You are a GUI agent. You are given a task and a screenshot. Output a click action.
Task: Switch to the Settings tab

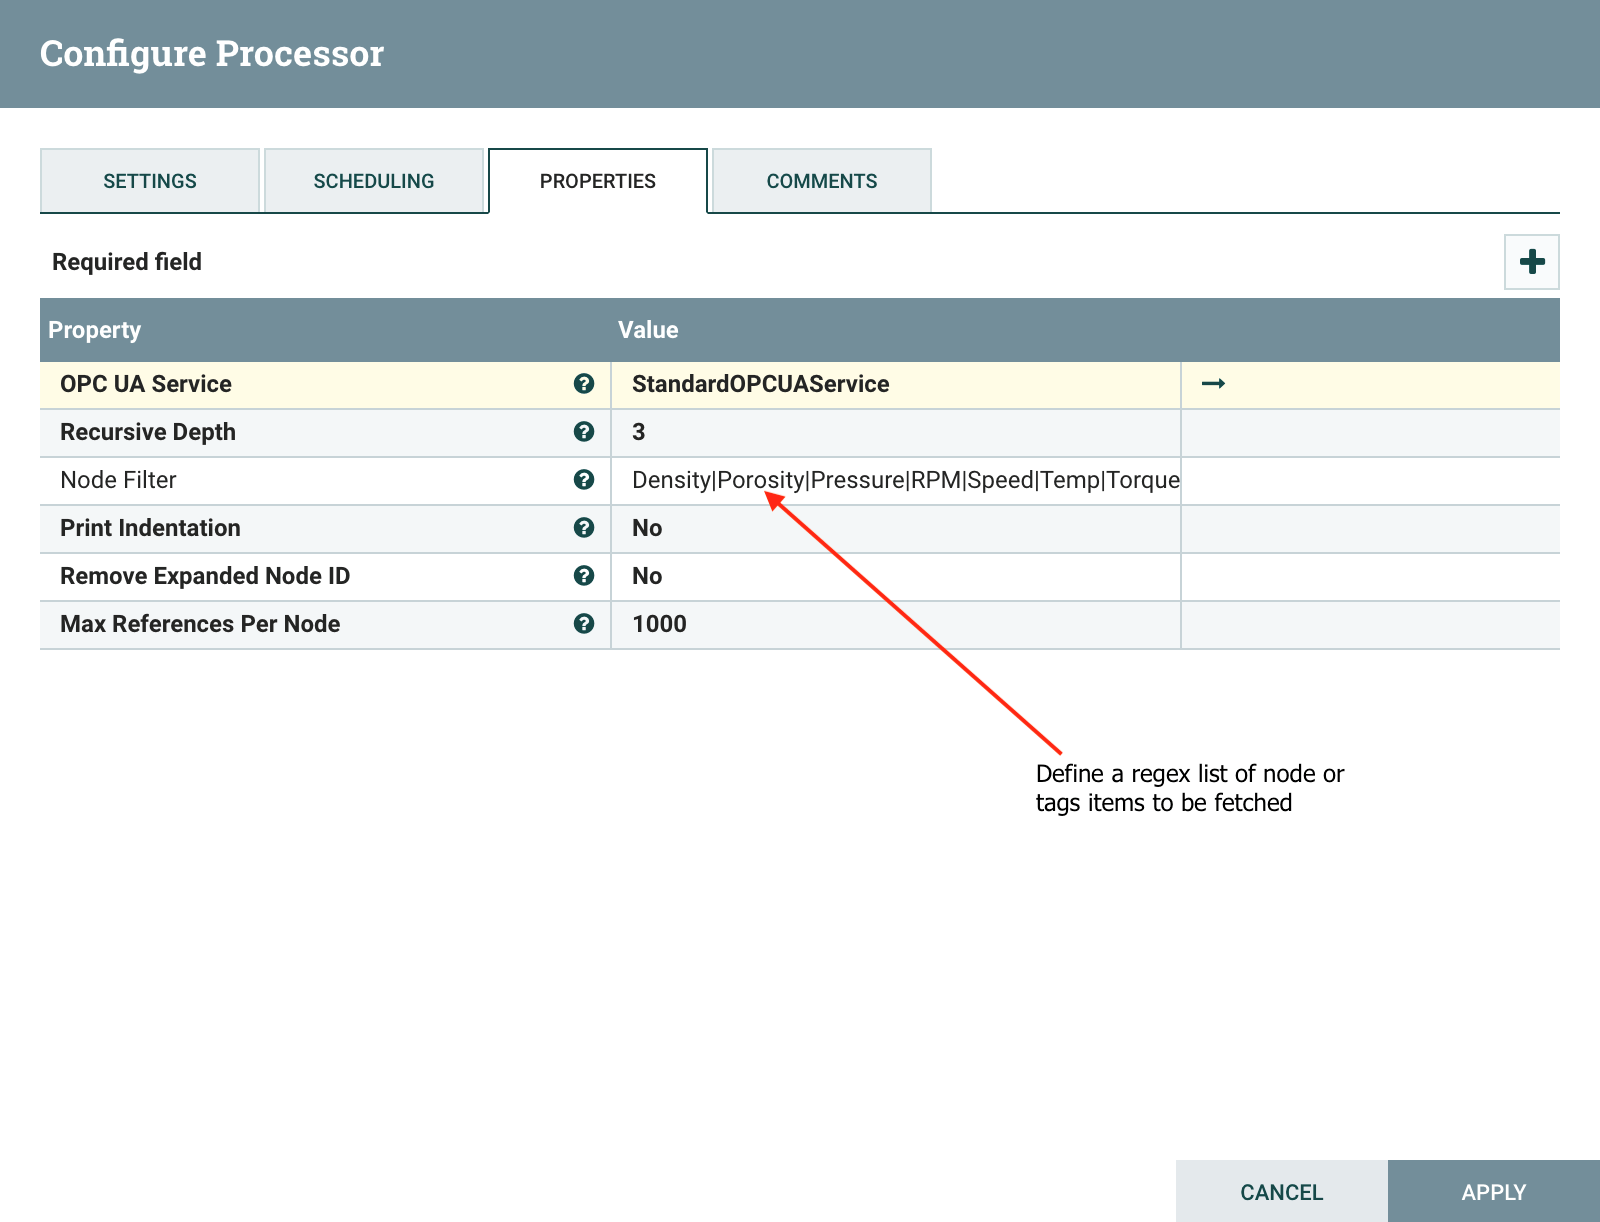click(149, 181)
